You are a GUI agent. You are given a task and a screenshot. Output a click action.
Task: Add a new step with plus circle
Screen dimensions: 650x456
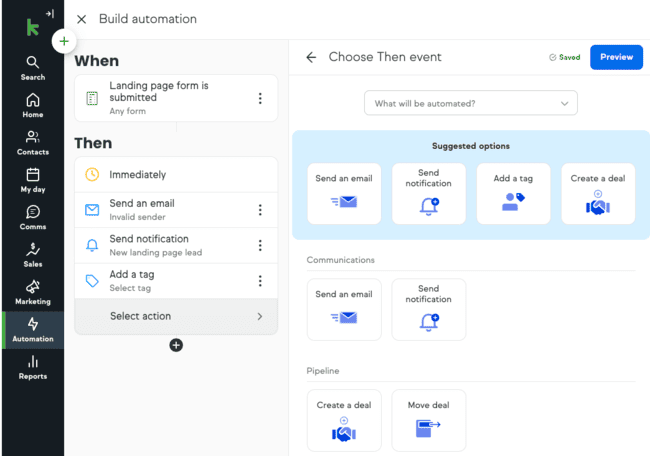point(176,345)
